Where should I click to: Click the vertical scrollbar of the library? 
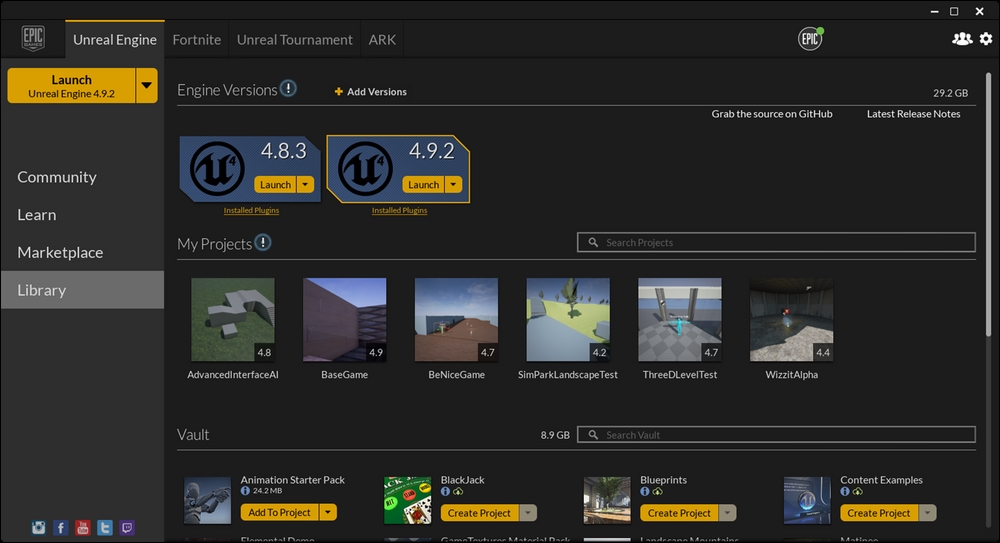click(989, 204)
